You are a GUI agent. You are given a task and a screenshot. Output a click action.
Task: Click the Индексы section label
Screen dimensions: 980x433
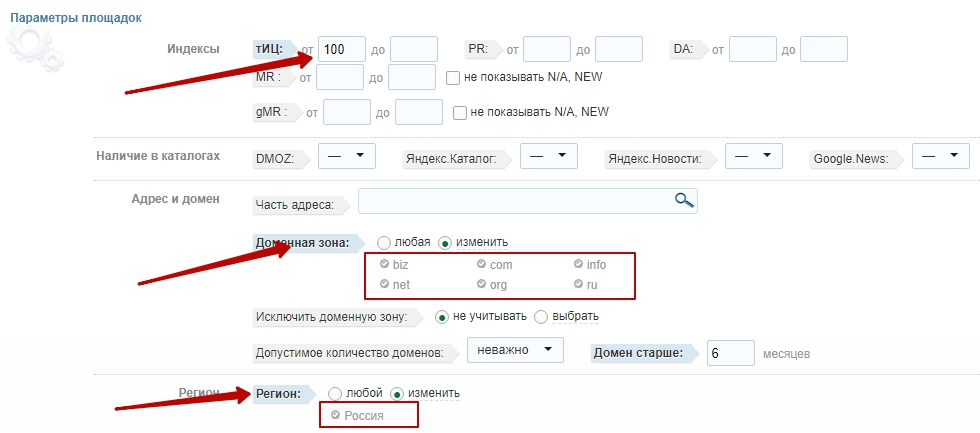click(x=193, y=49)
